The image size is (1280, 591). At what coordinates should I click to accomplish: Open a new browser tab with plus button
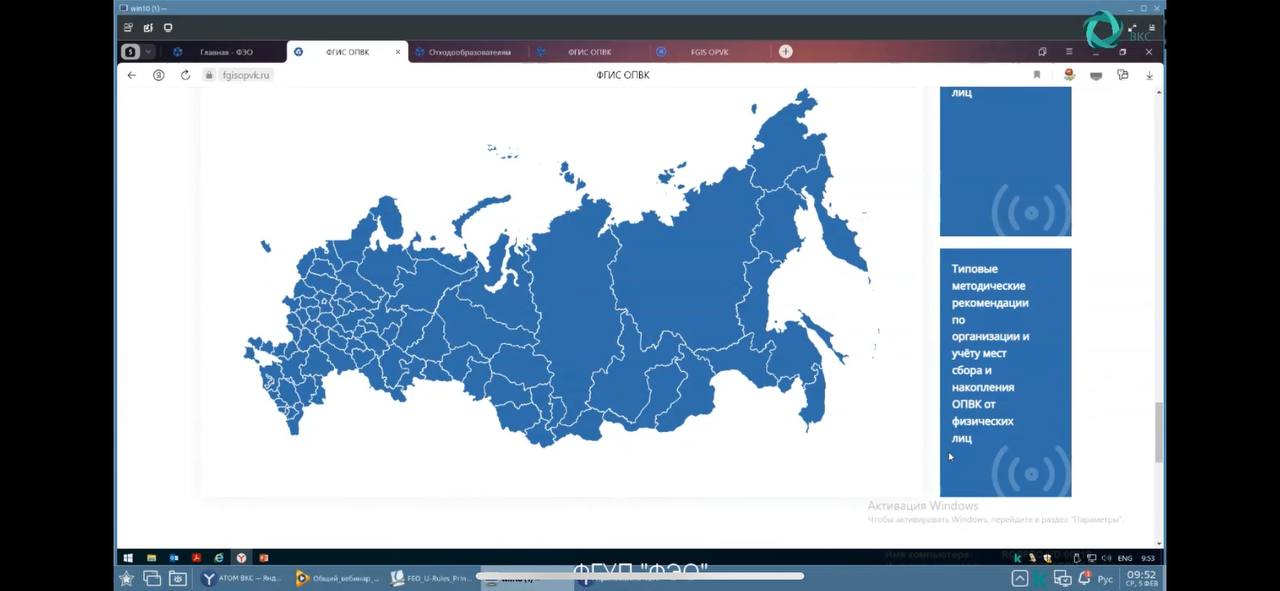click(786, 52)
